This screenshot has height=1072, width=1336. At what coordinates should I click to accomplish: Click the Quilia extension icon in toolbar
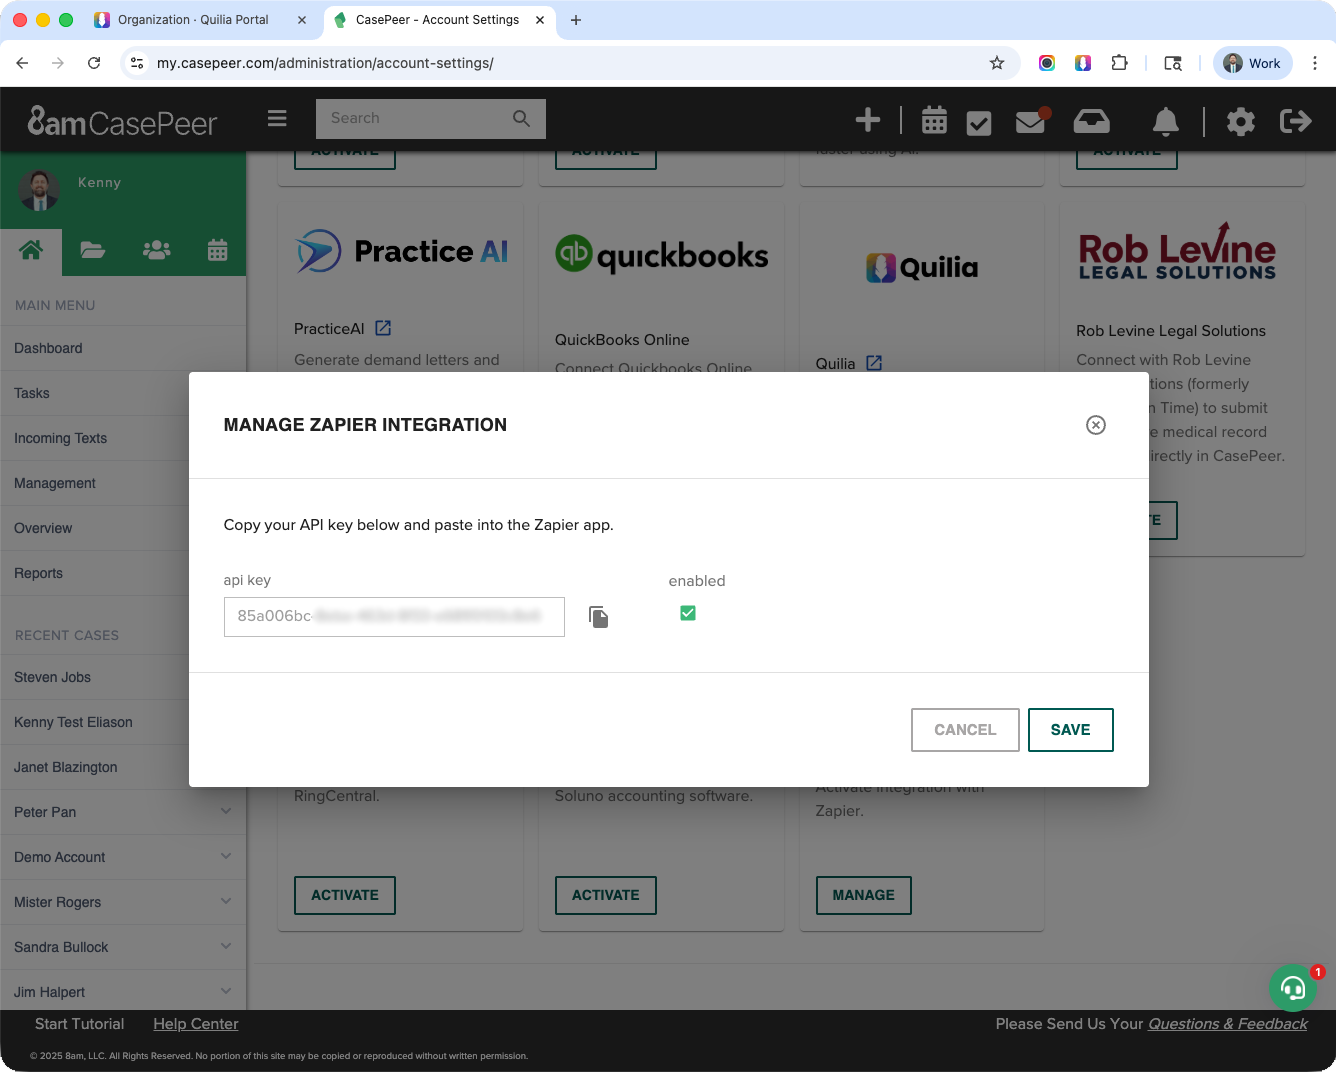click(1083, 63)
